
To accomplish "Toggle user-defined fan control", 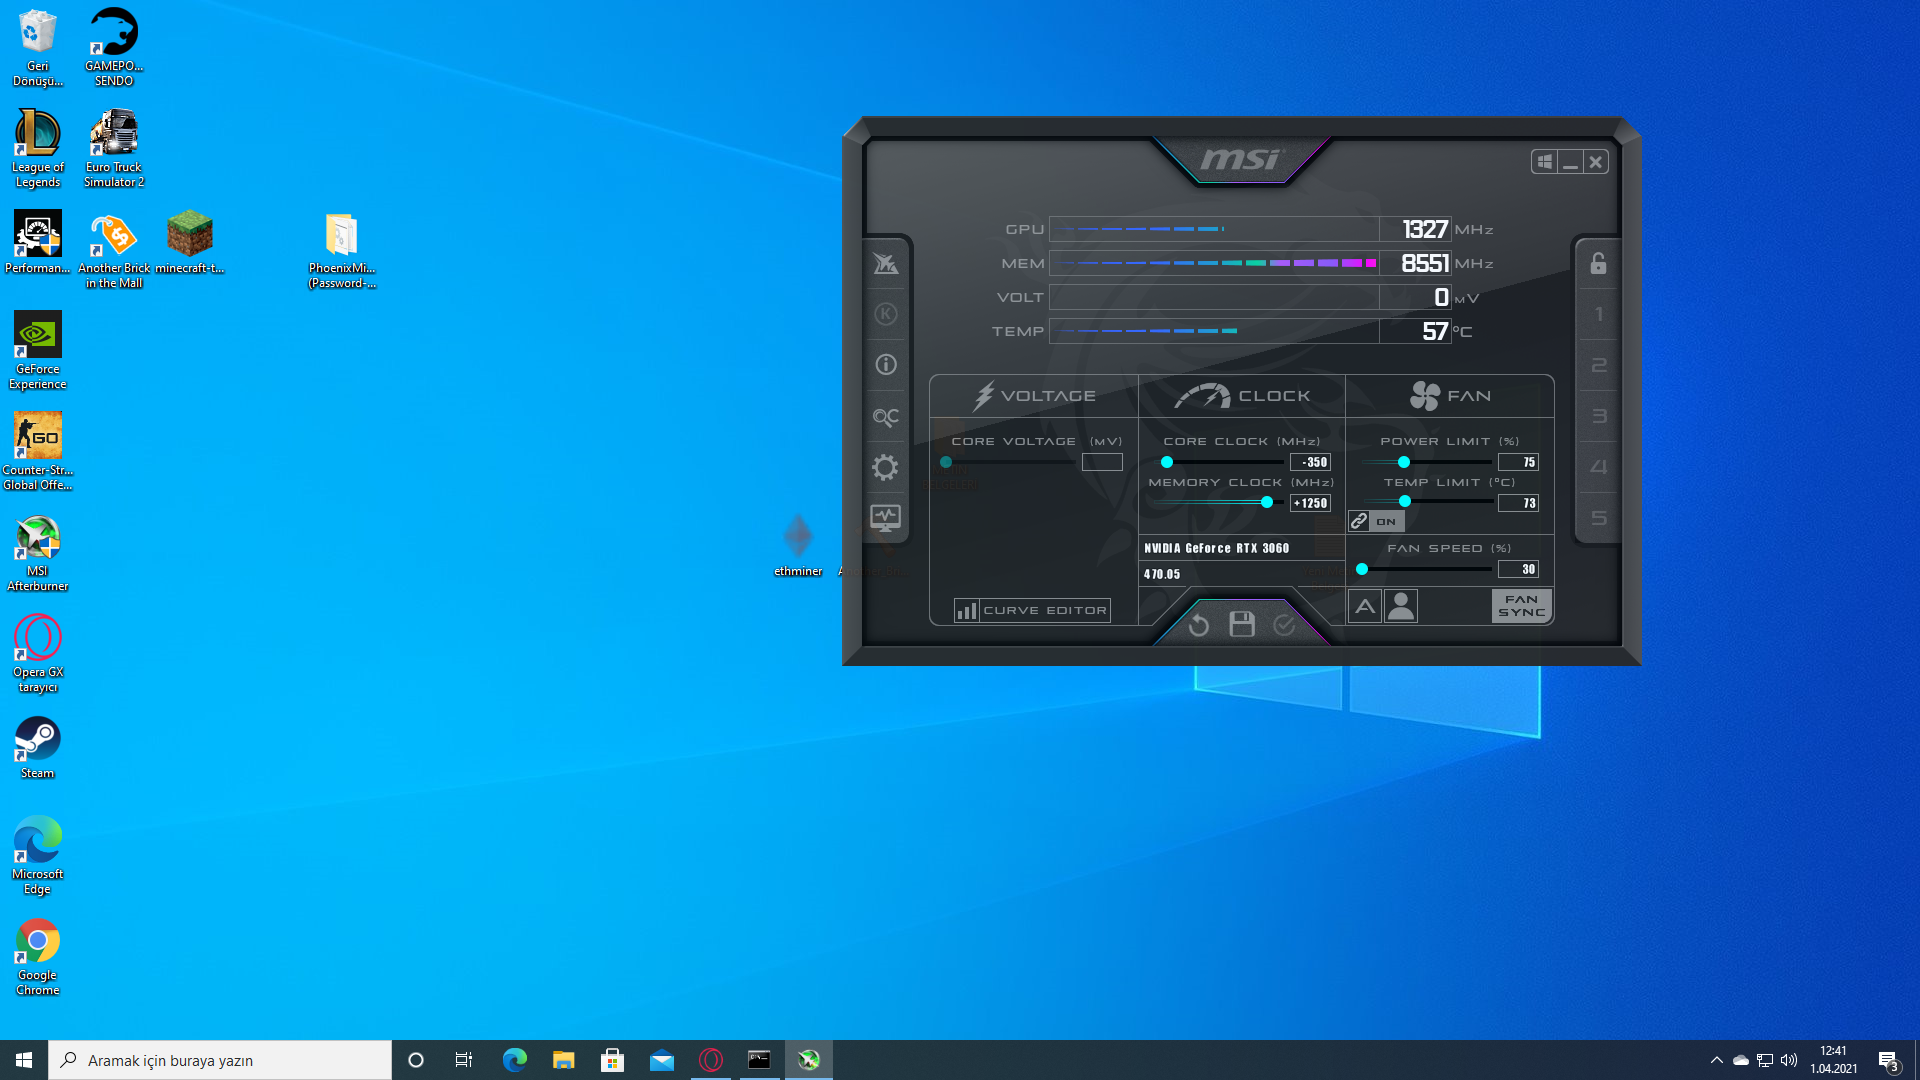I will point(1401,606).
